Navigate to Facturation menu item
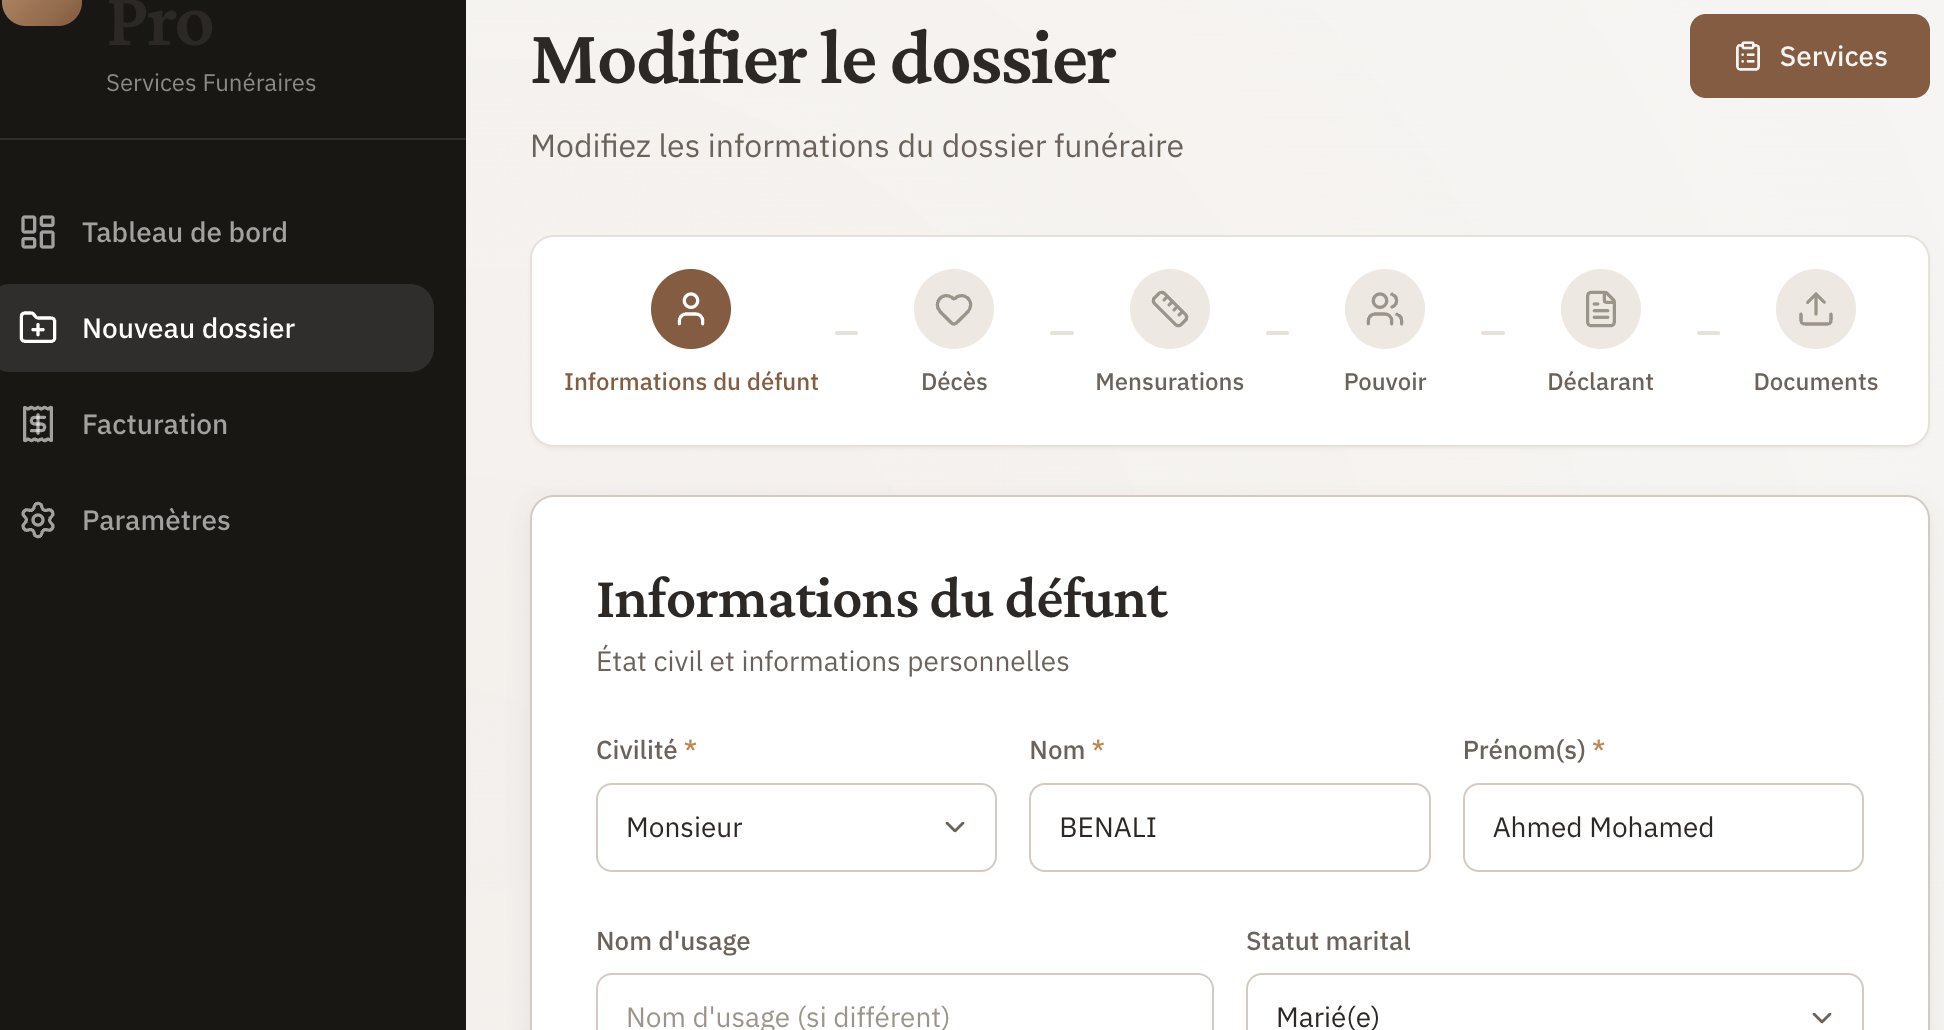Screen dimensions: 1944x1030 (155, 424)
